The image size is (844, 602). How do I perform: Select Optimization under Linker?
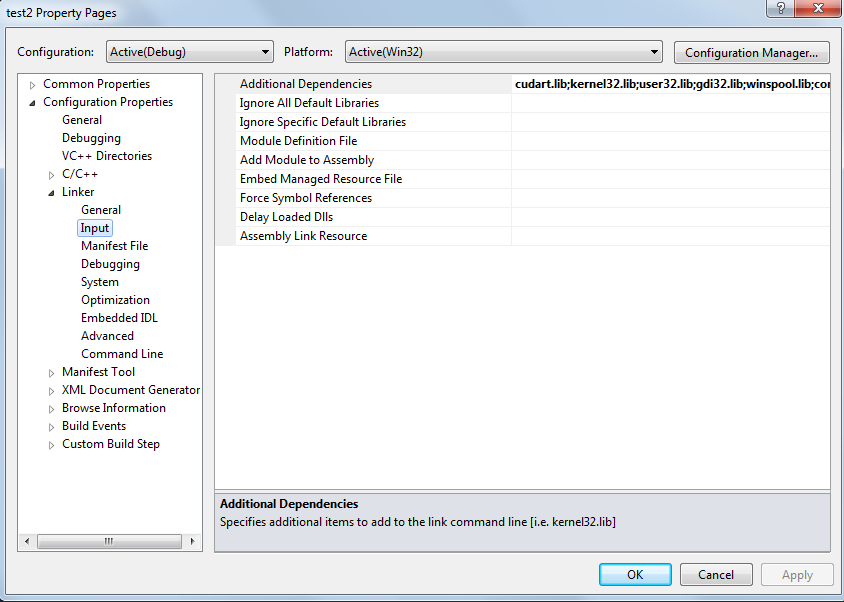(x=115, y=300)
